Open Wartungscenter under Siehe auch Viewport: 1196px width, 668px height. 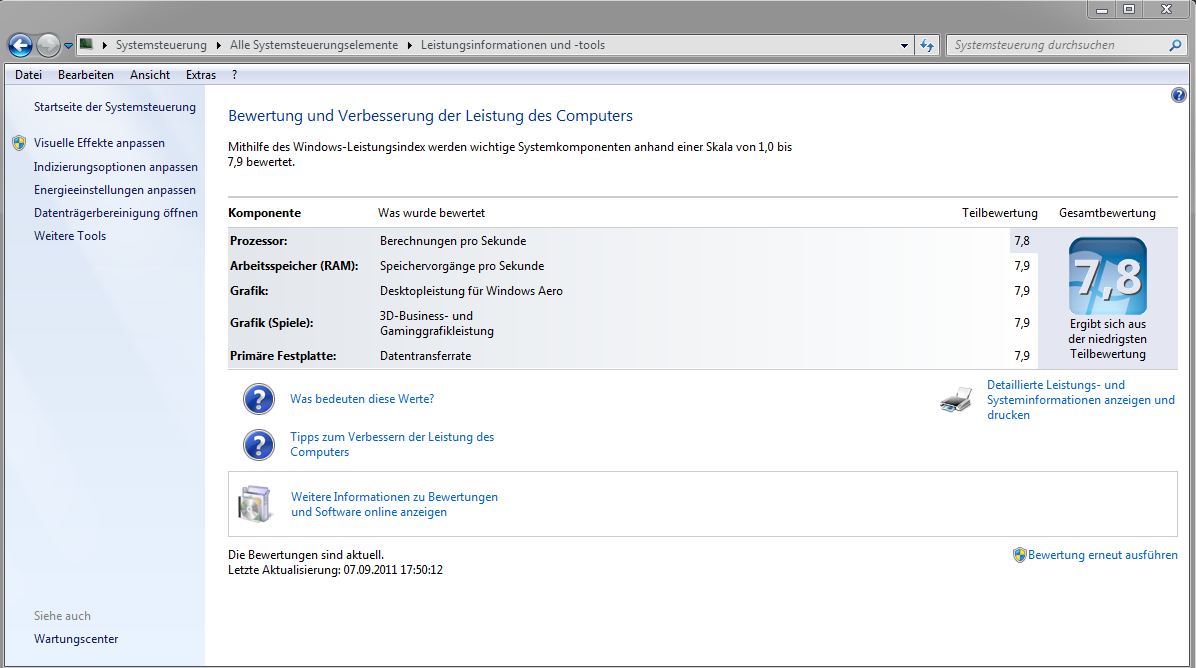click(x=76, y=639)
